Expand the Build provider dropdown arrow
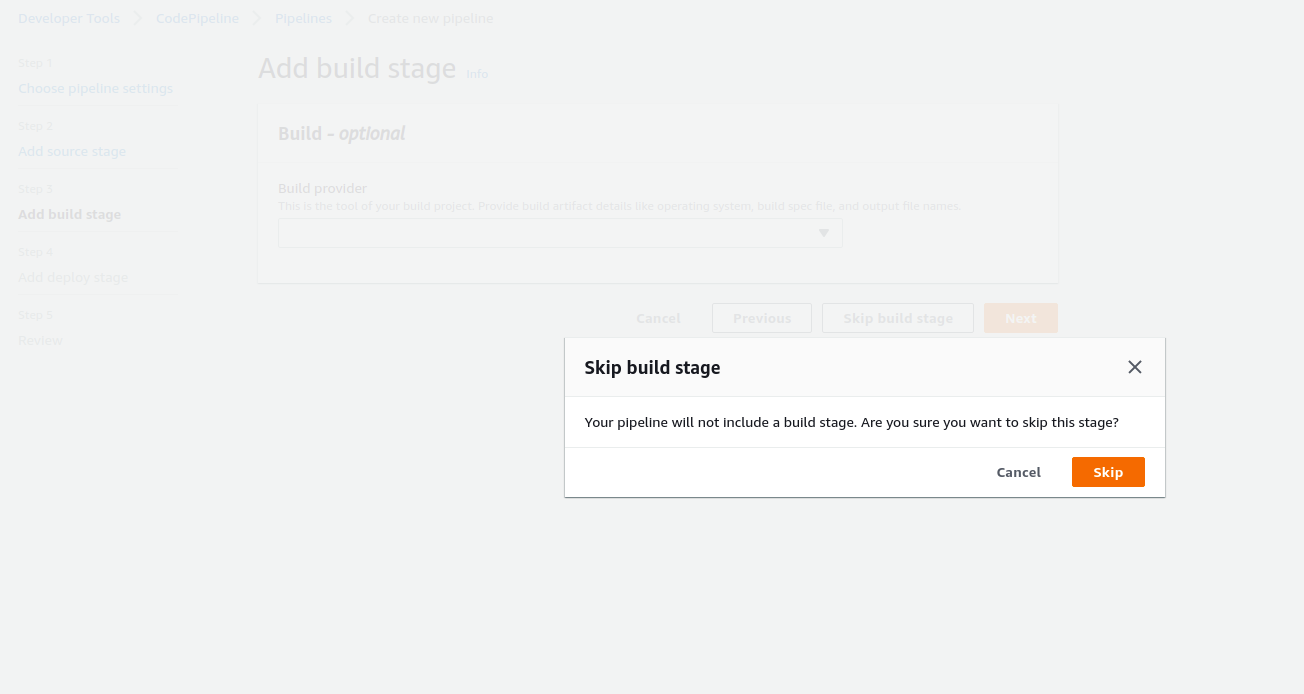1304x694 pixels. click(824, 233)
